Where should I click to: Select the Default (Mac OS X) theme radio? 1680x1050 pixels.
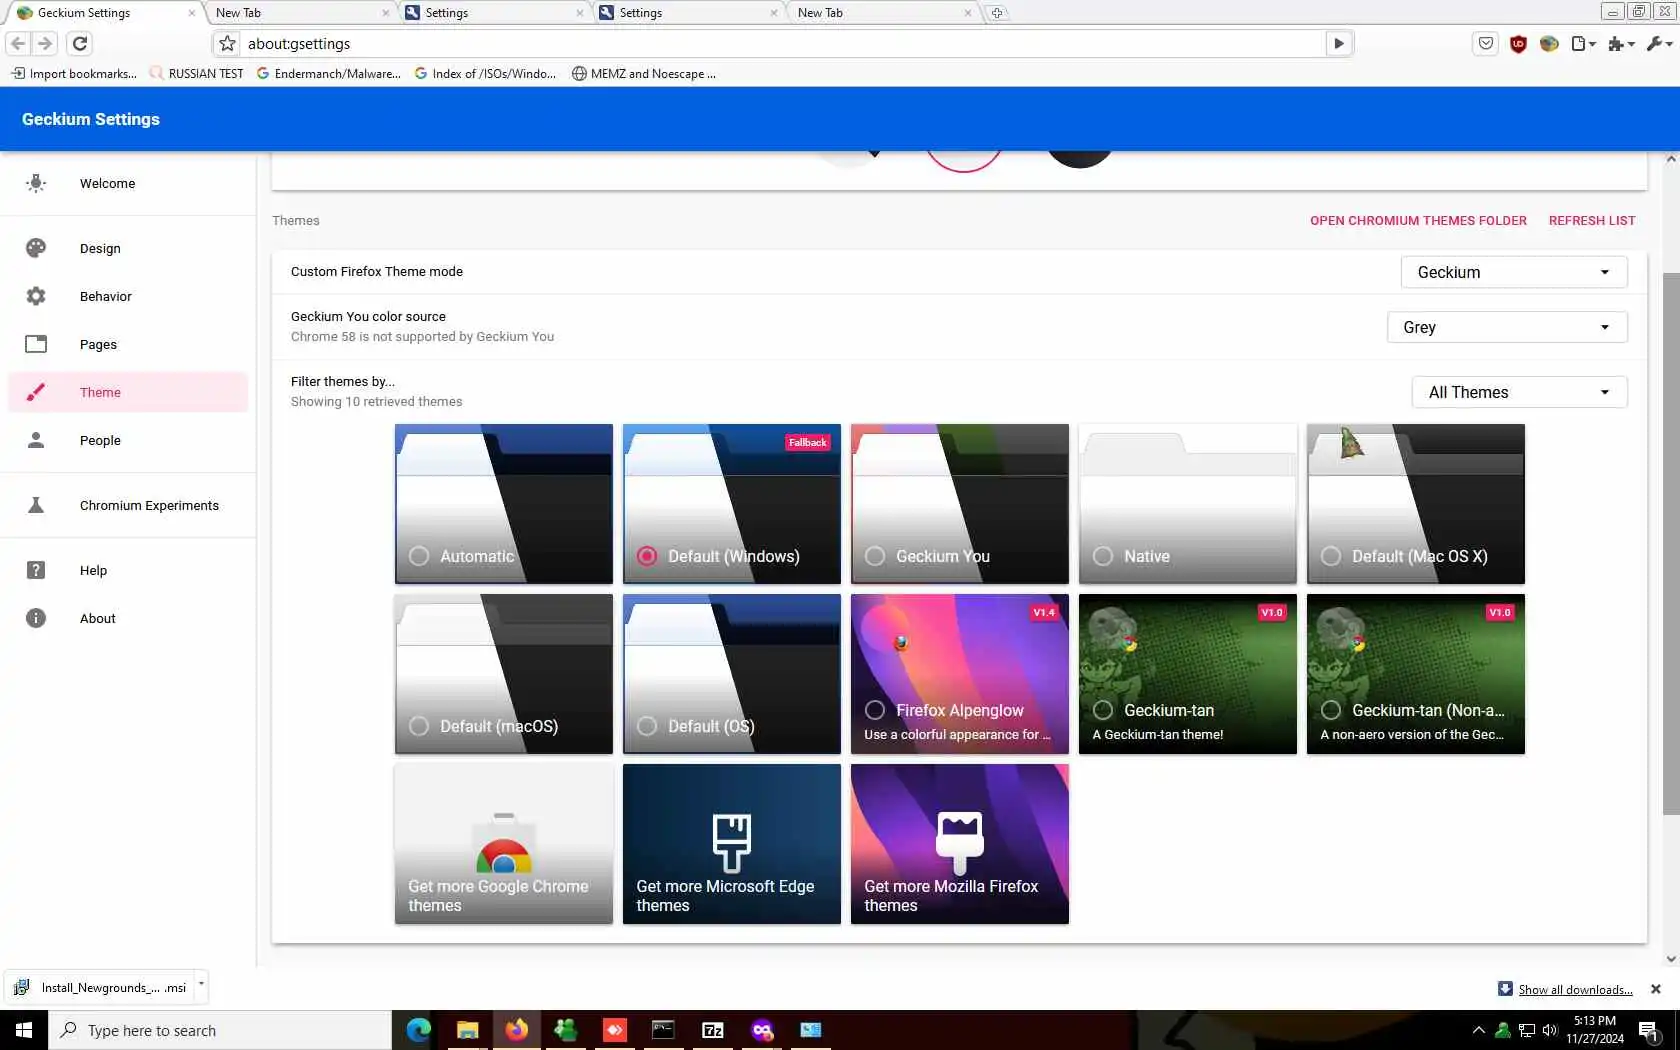click(1331, 556)
